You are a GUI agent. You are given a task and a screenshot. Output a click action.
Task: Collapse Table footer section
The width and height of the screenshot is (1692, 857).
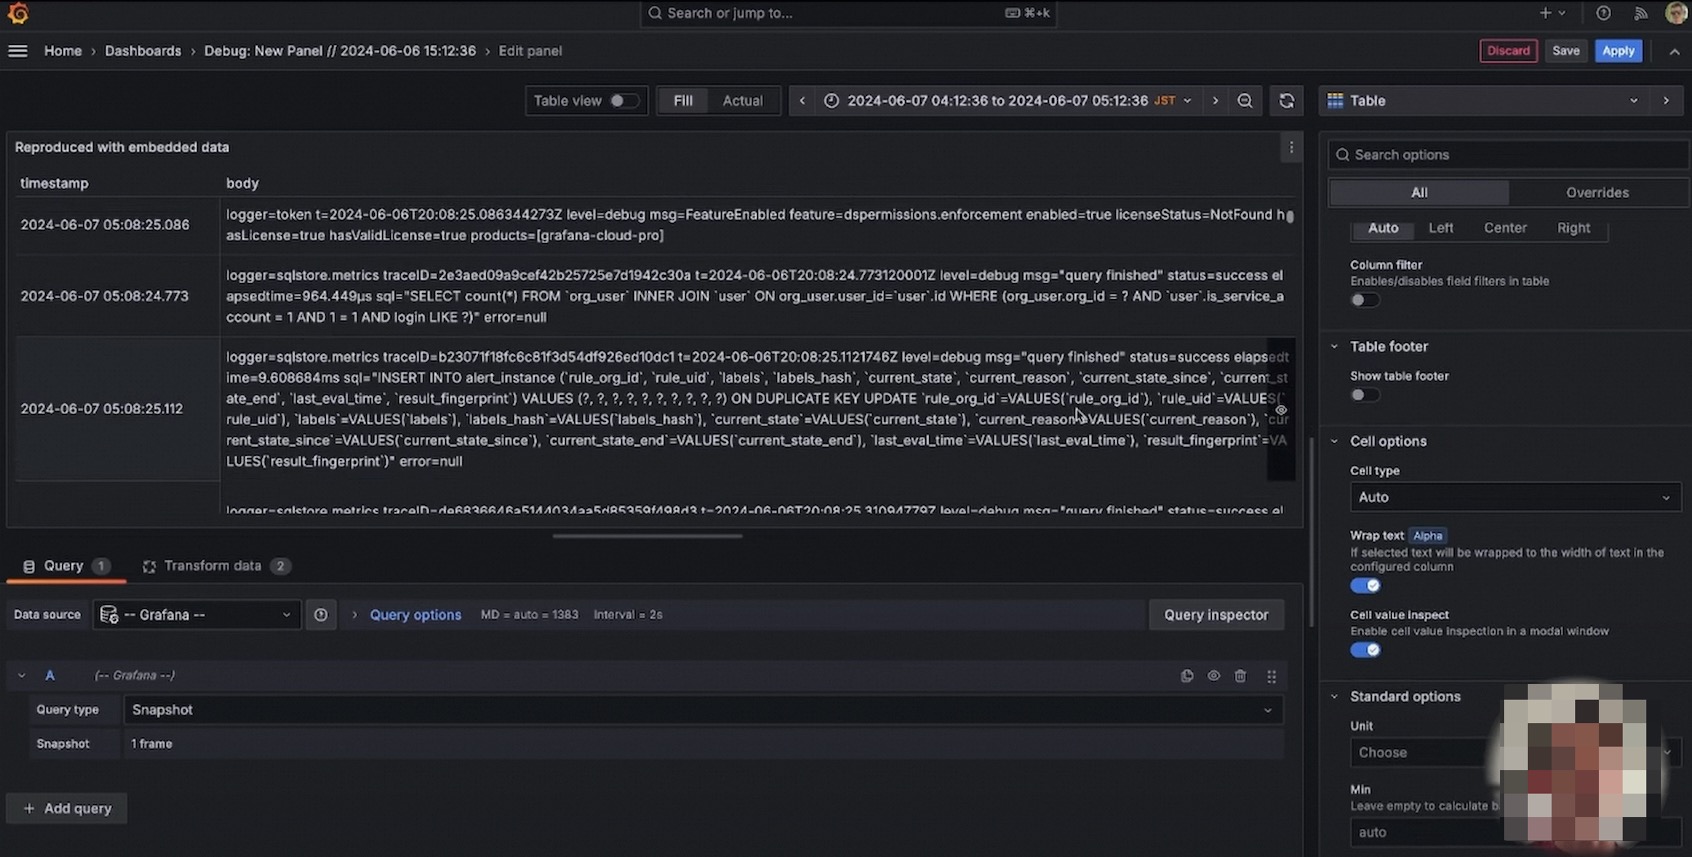click(1334, 347)
